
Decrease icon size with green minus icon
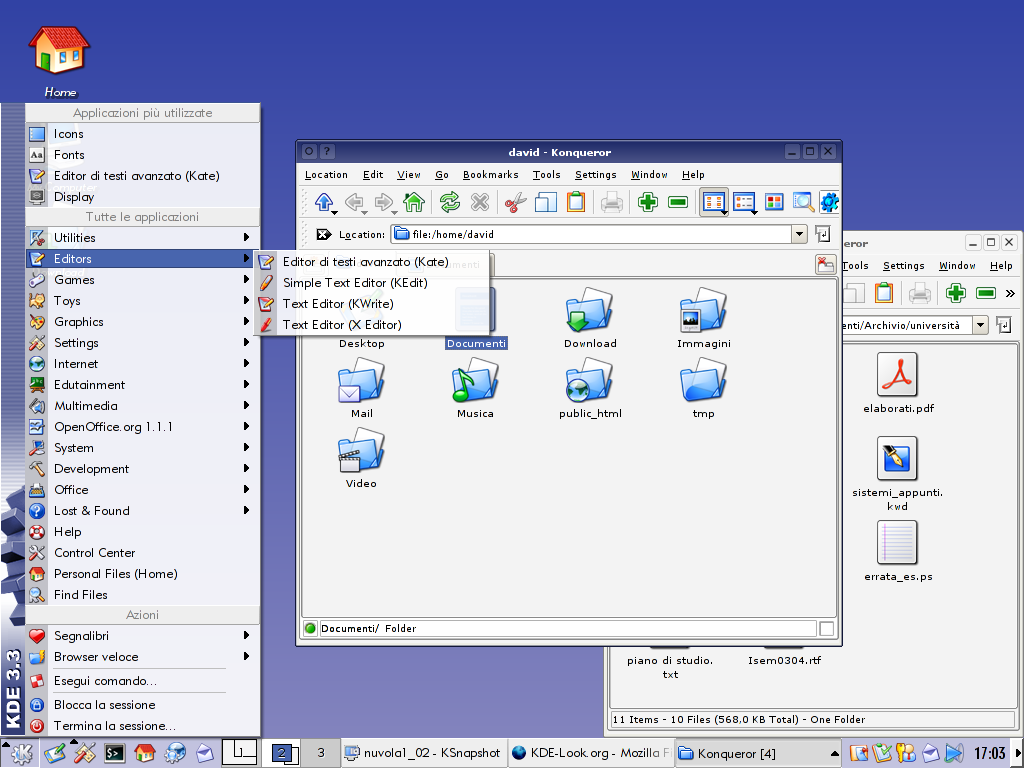[678, 202]
